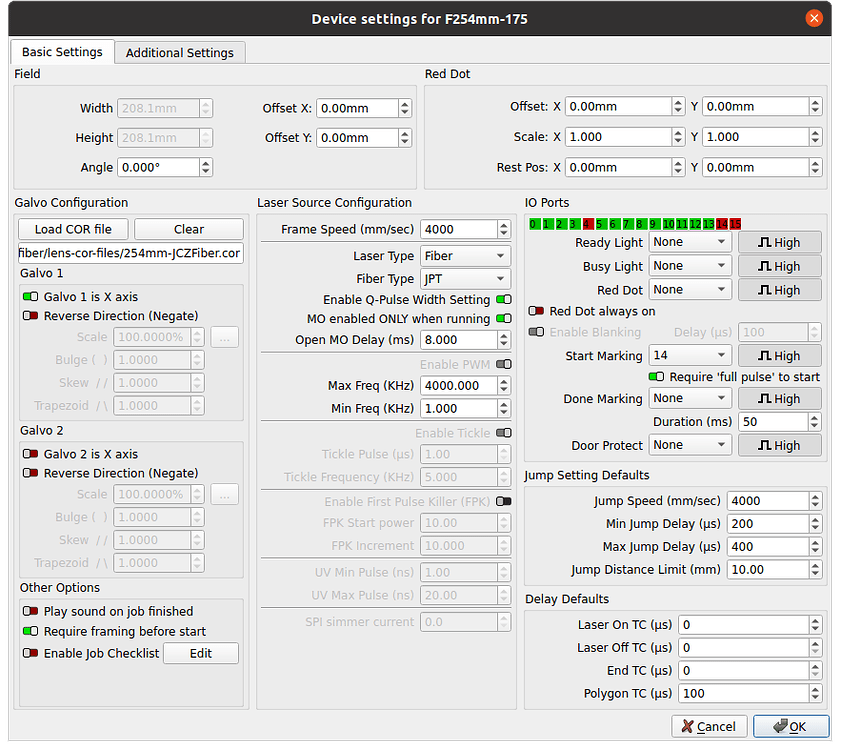Select the Basic Settings tab

(x=61, y=52)
